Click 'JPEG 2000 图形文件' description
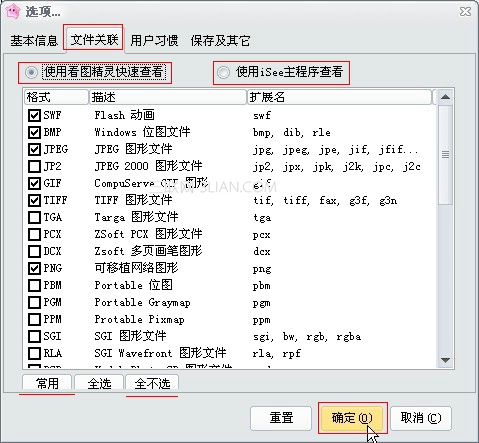479x443 pixels. 148,166
